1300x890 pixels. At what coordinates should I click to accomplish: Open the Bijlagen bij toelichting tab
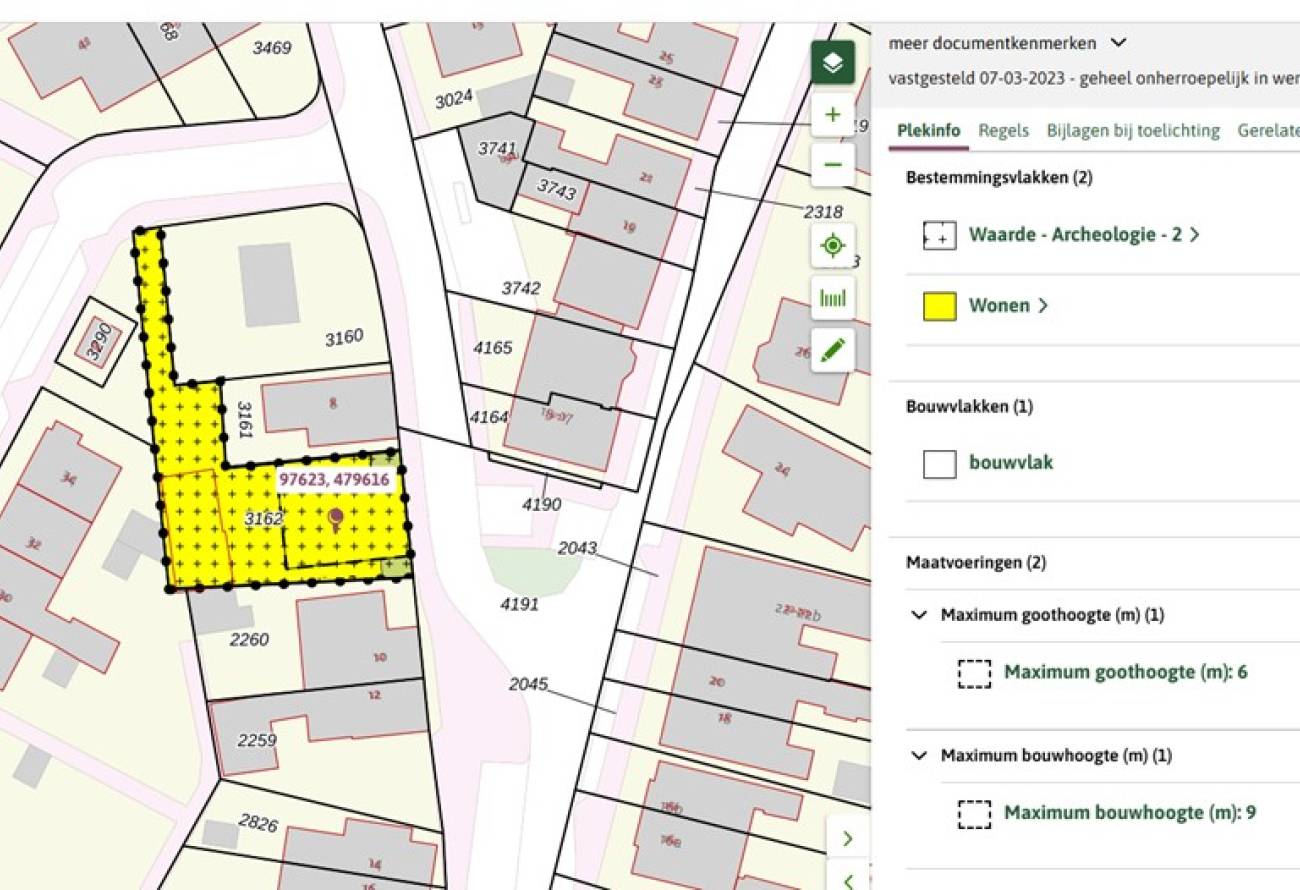coord(1133,131)
